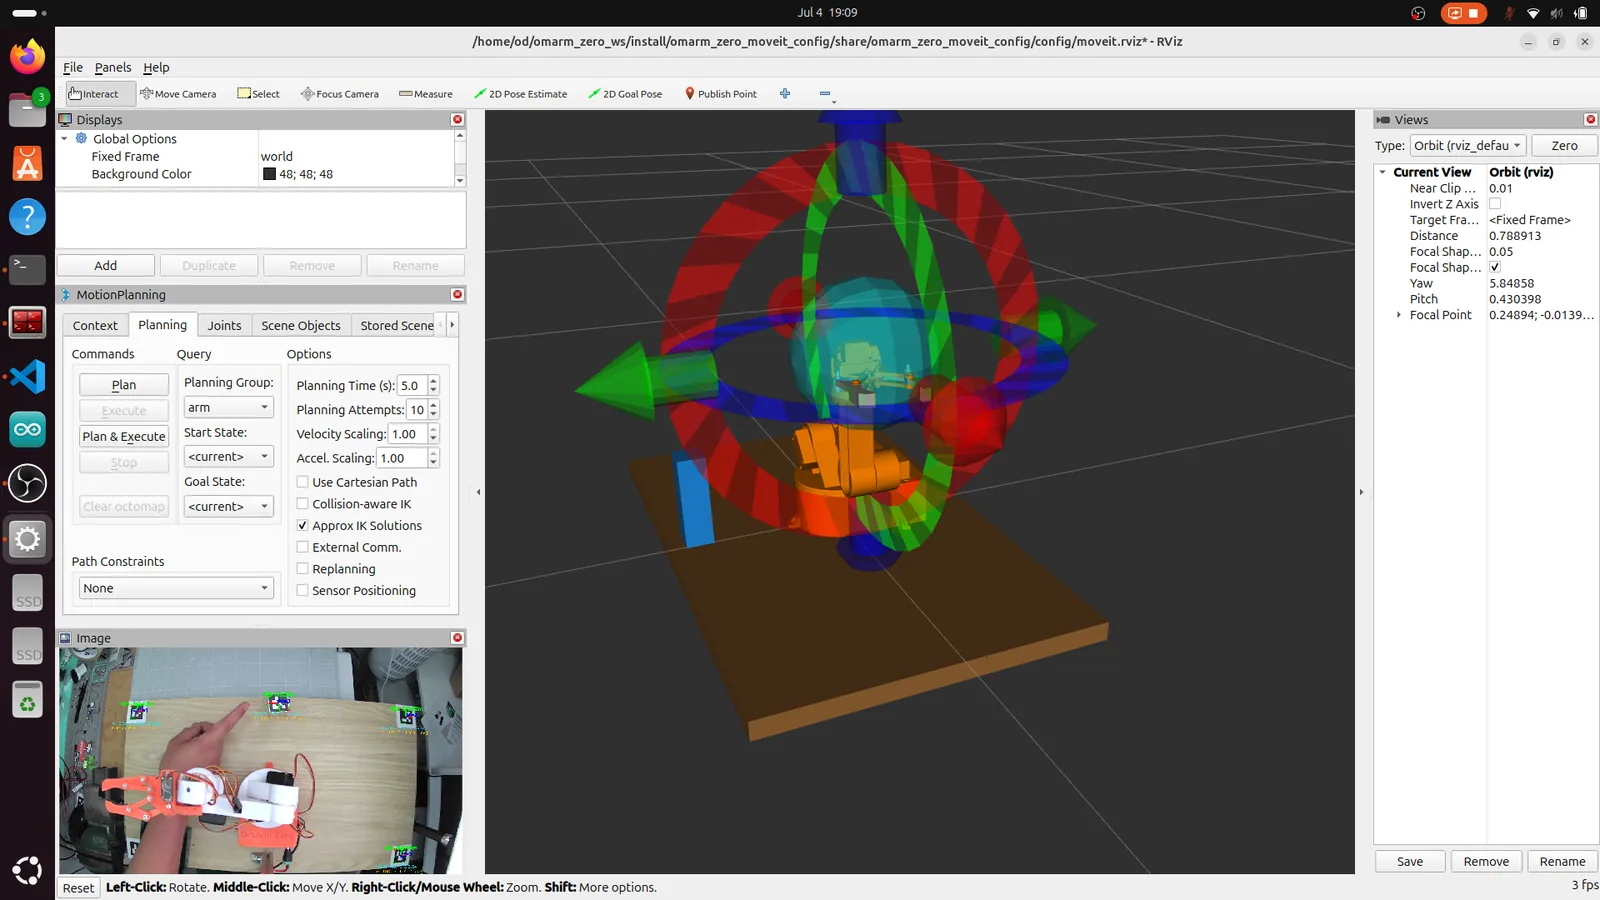Activate the Move Camera tool

click(178, 94)
